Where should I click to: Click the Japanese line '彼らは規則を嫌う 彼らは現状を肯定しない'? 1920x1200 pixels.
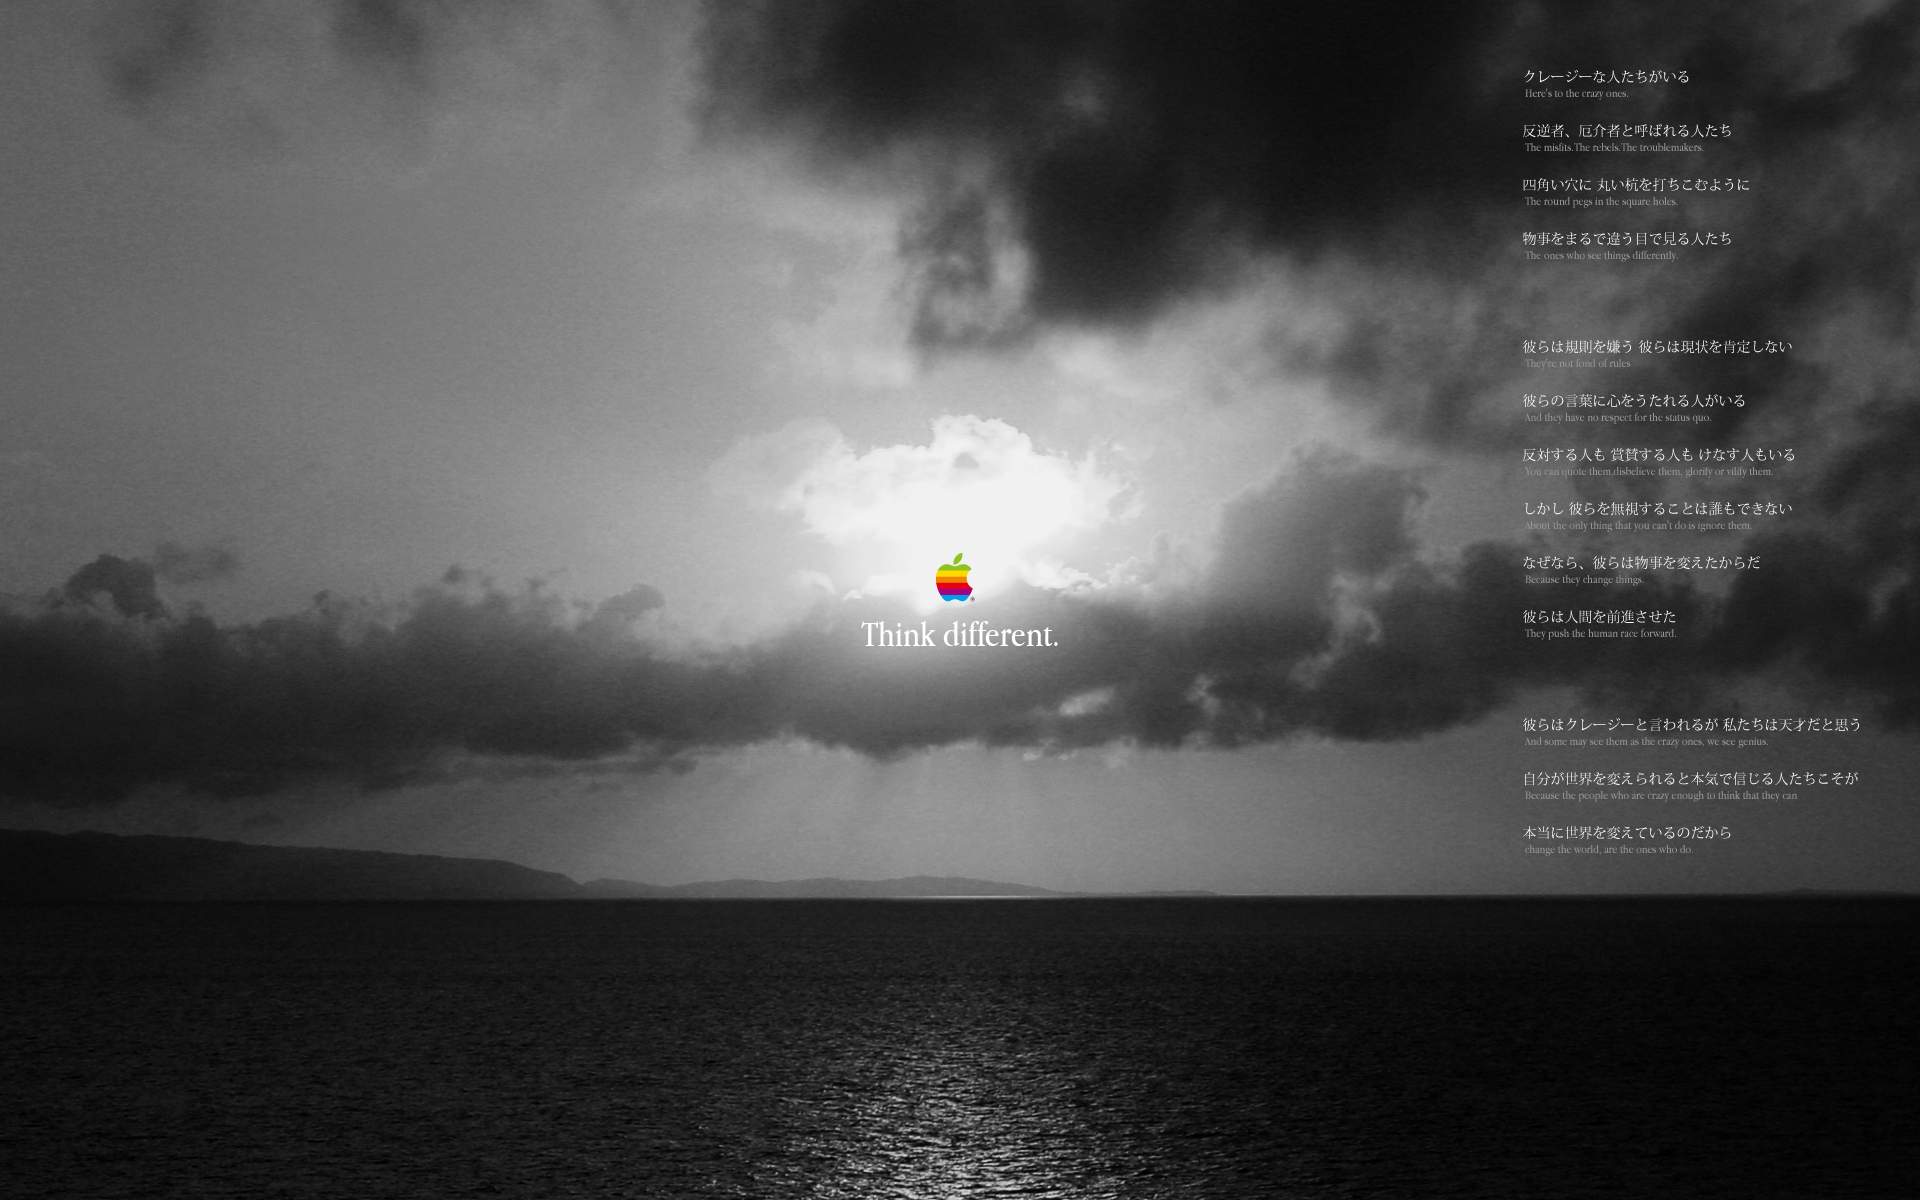tap(1657, 346)
